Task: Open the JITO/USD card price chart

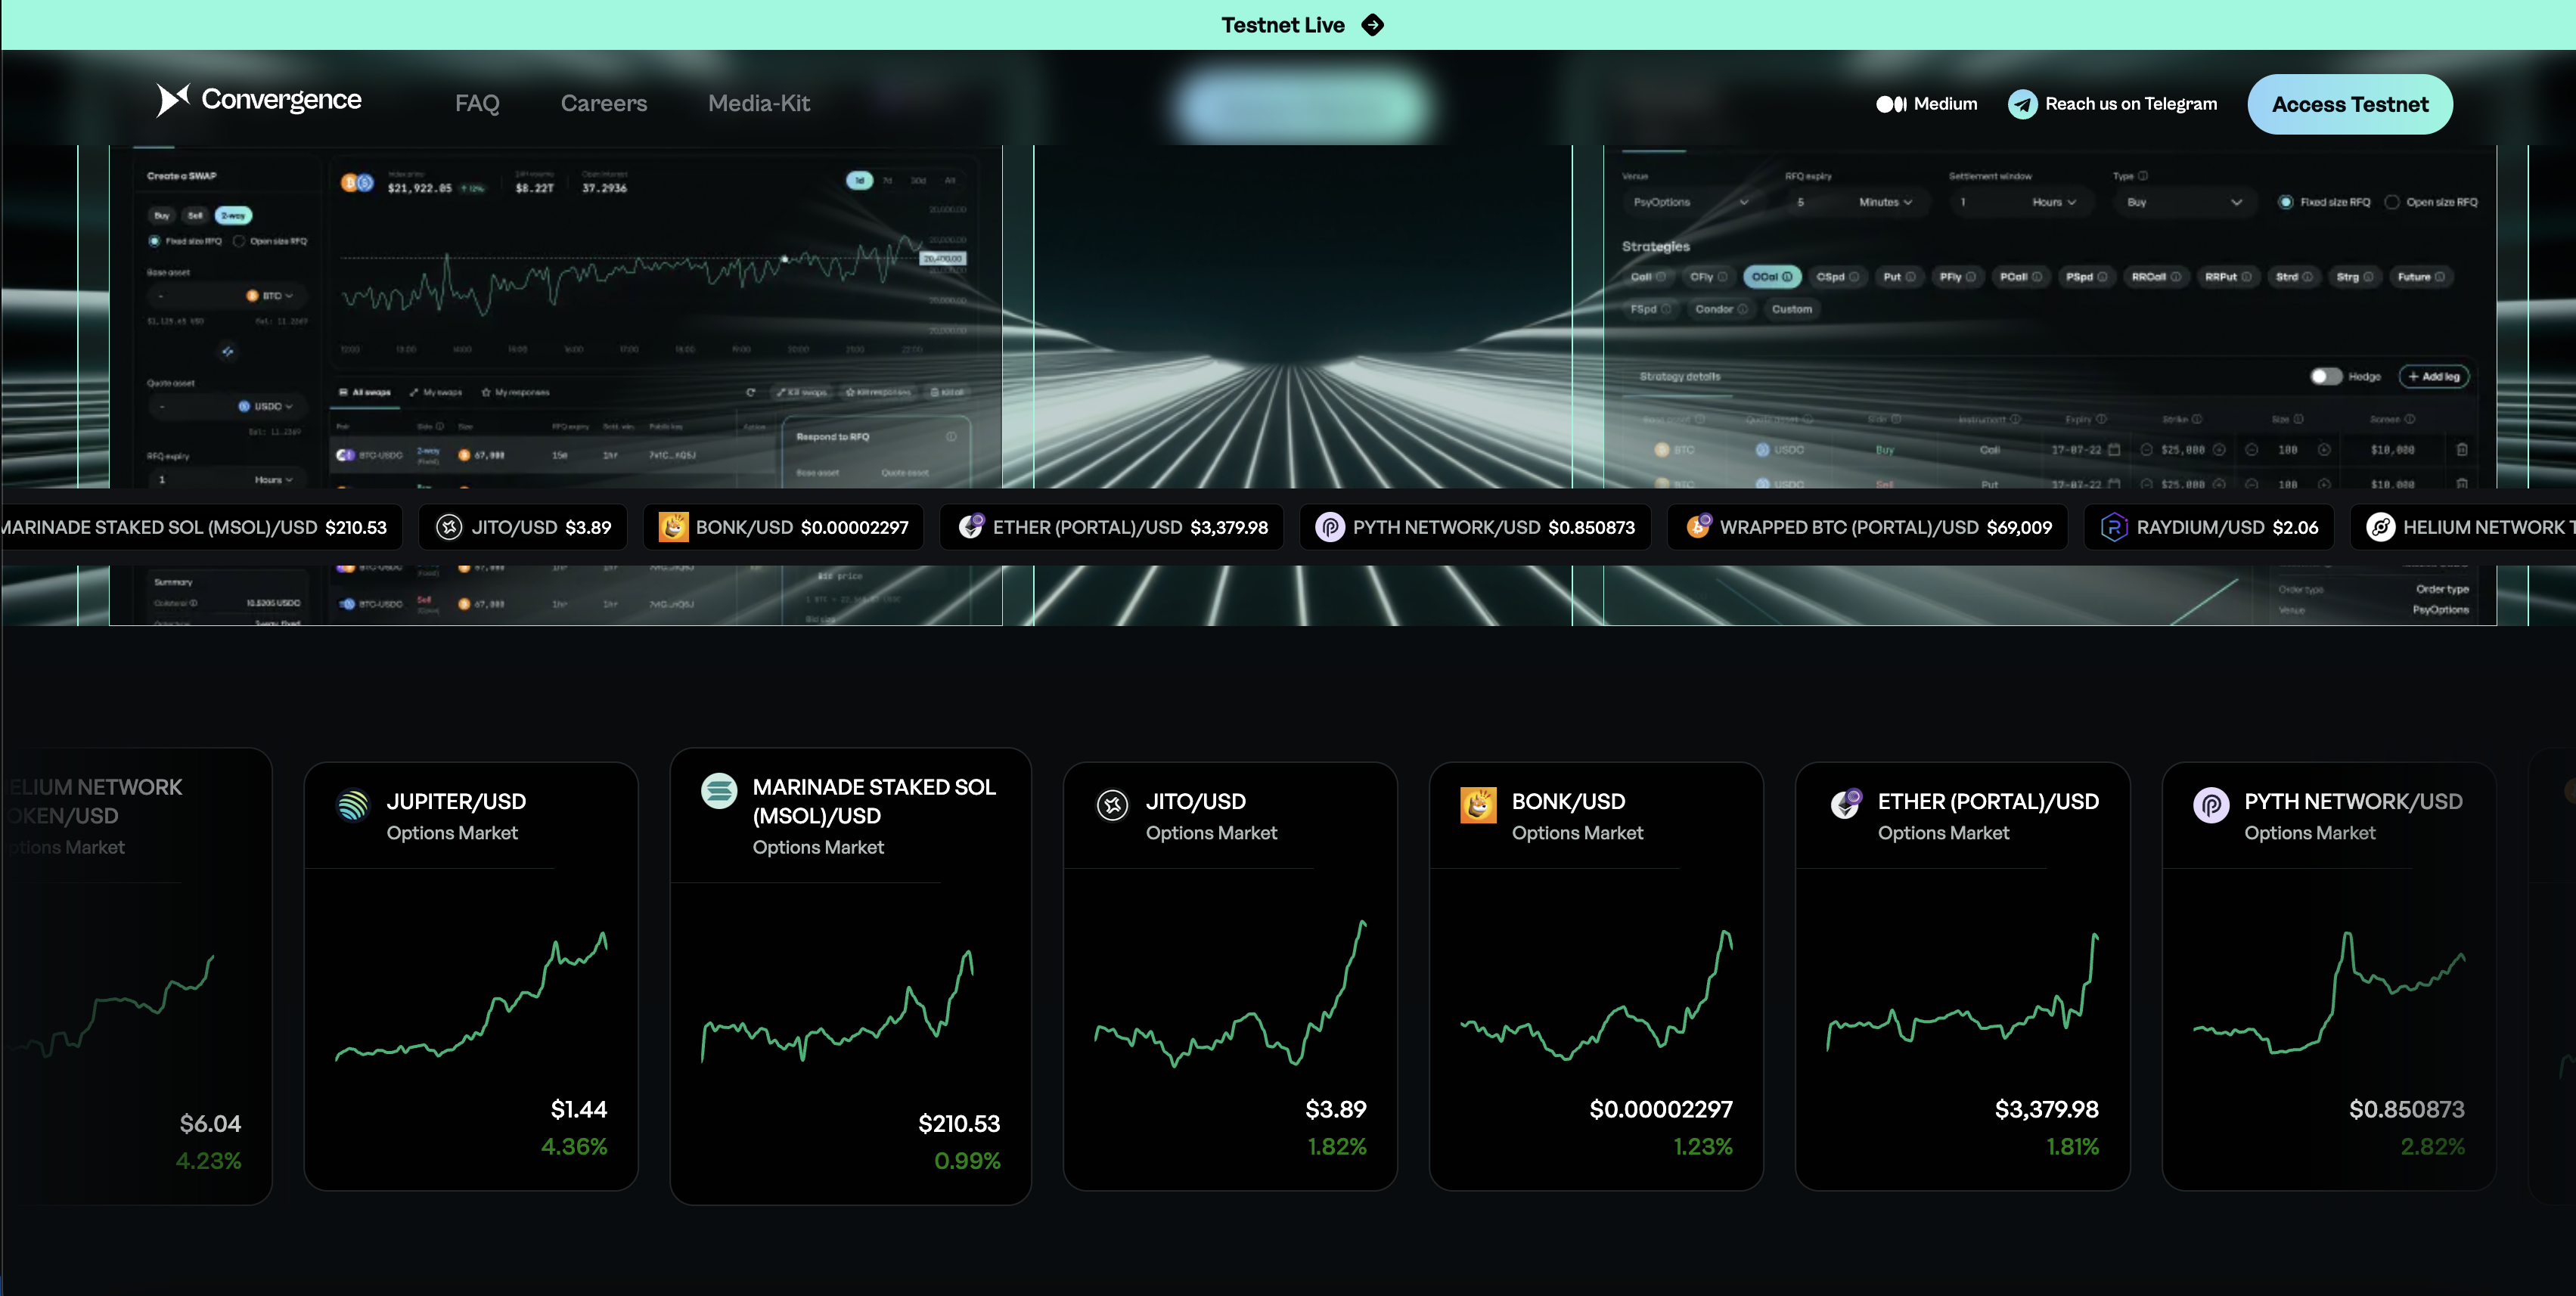Action: click(1230, 994)
